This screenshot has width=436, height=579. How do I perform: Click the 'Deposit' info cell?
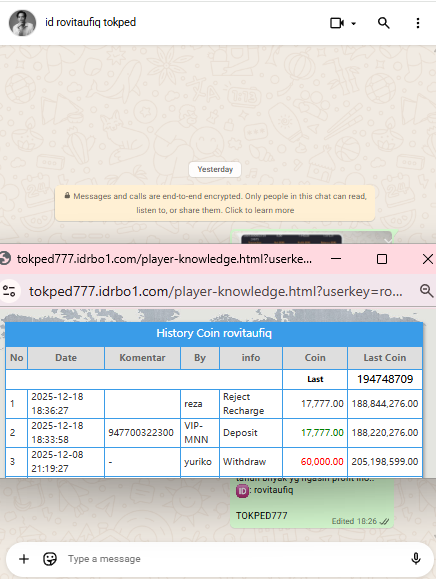251,433
